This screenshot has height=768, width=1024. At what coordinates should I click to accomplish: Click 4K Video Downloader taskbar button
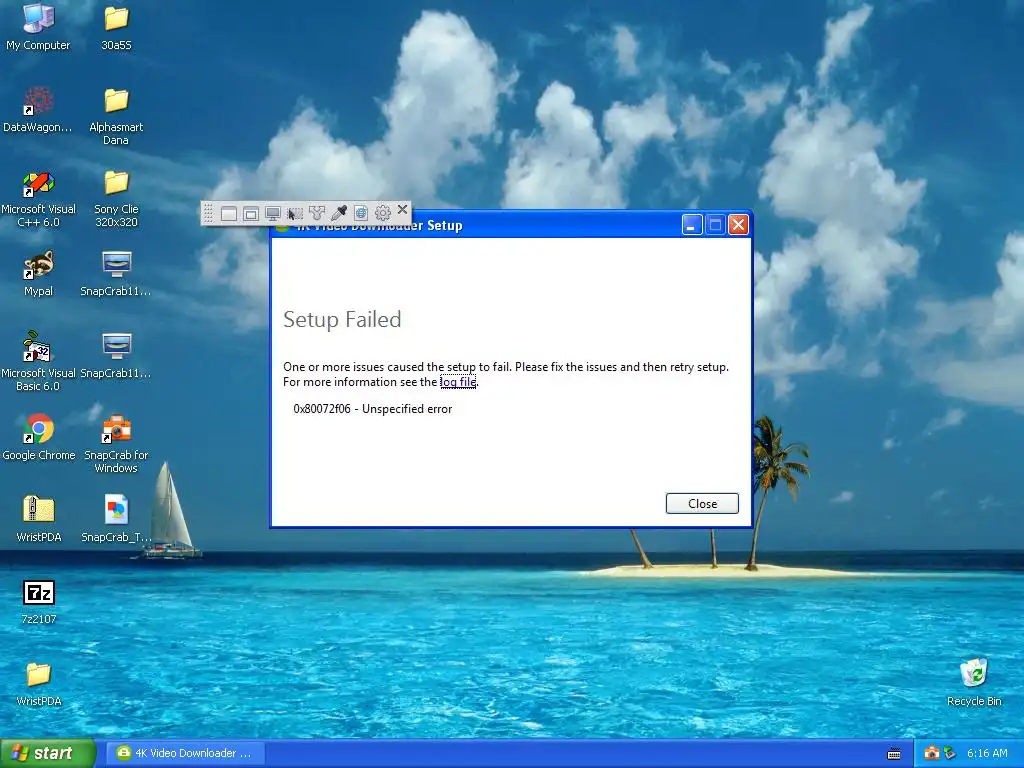point(185,753)
